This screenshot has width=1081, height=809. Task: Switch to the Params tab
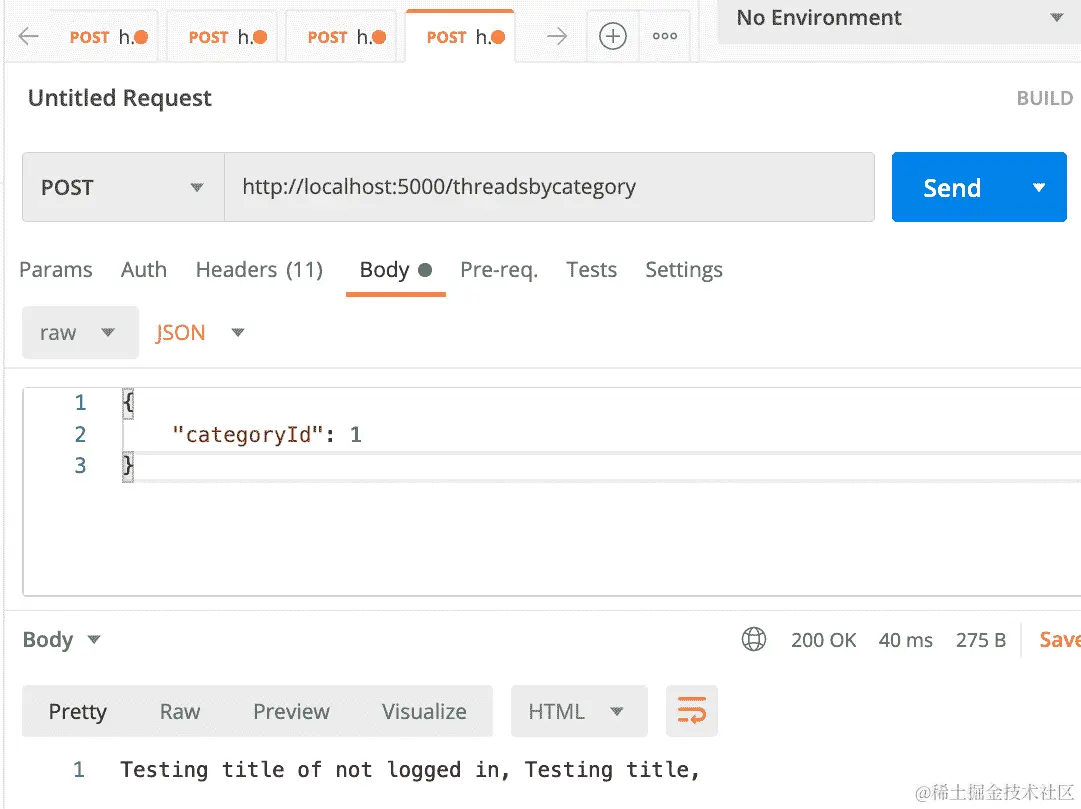[56, 270]
